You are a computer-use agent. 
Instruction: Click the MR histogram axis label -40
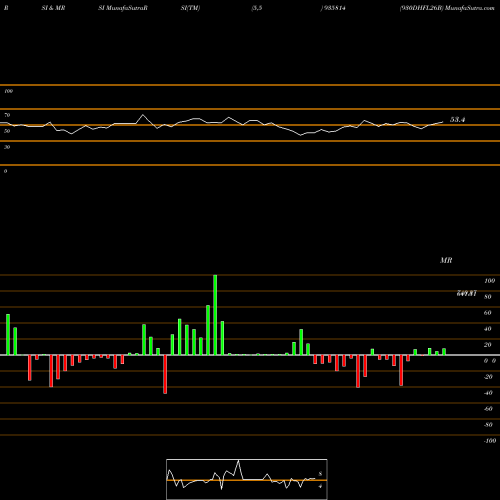pyautogui.click(x=488, y=393)
